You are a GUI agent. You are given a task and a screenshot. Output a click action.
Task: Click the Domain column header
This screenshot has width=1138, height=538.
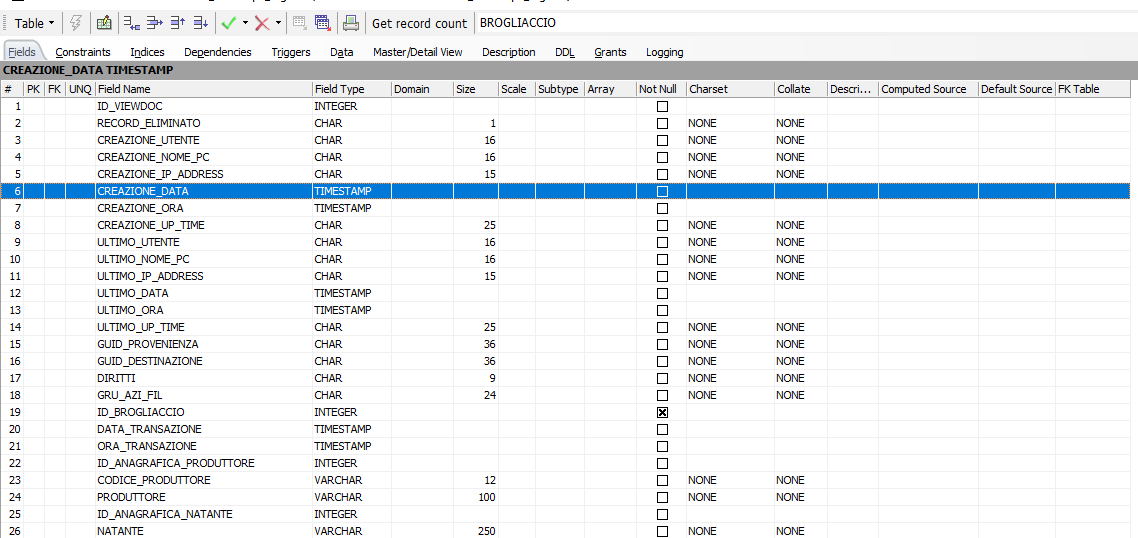pos(422,89)
